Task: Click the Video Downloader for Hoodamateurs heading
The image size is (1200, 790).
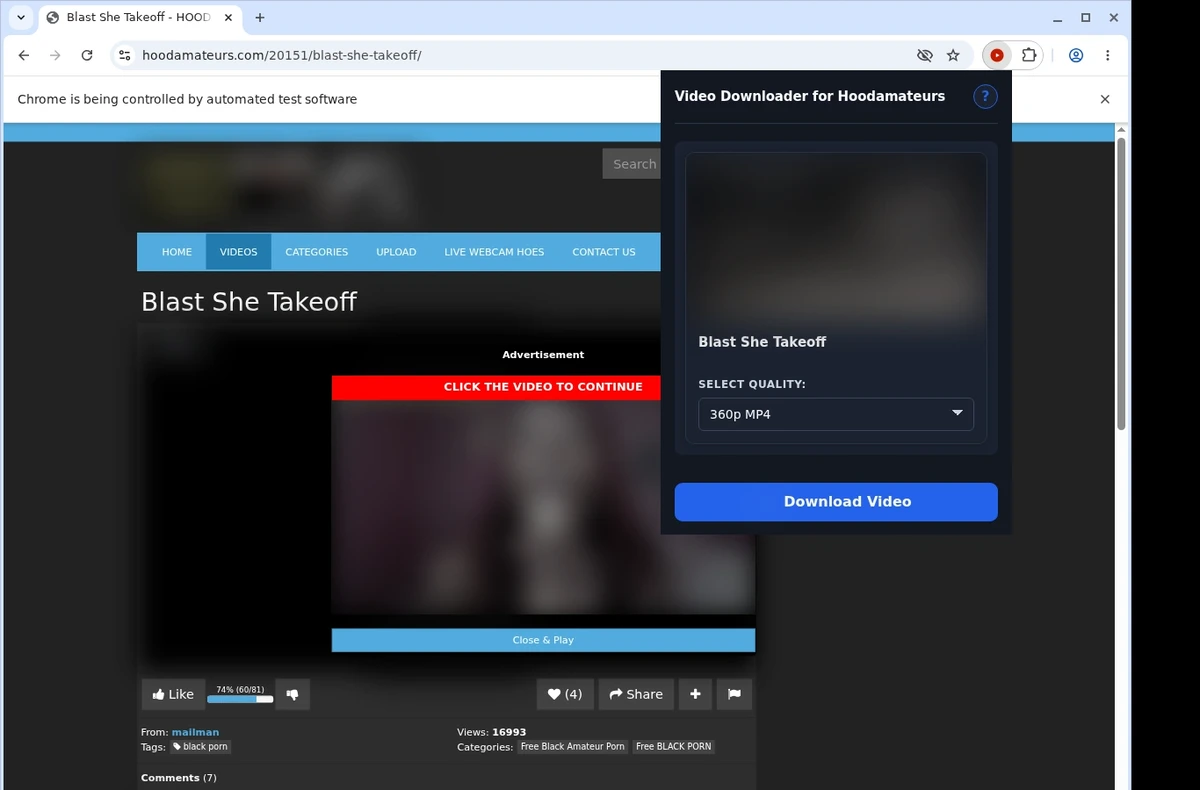Action: pyautogui.click(x=810, y=96)
